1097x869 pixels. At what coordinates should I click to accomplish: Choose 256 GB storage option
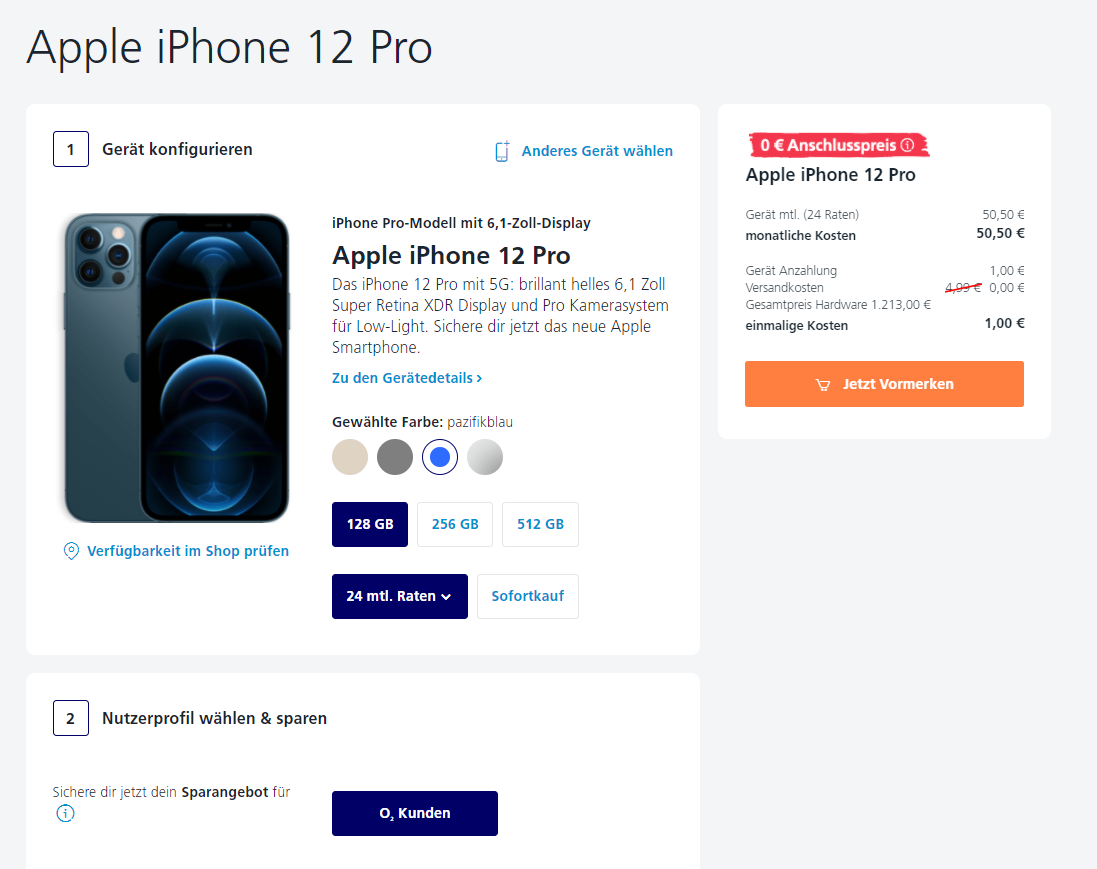[x=455, y=524]
